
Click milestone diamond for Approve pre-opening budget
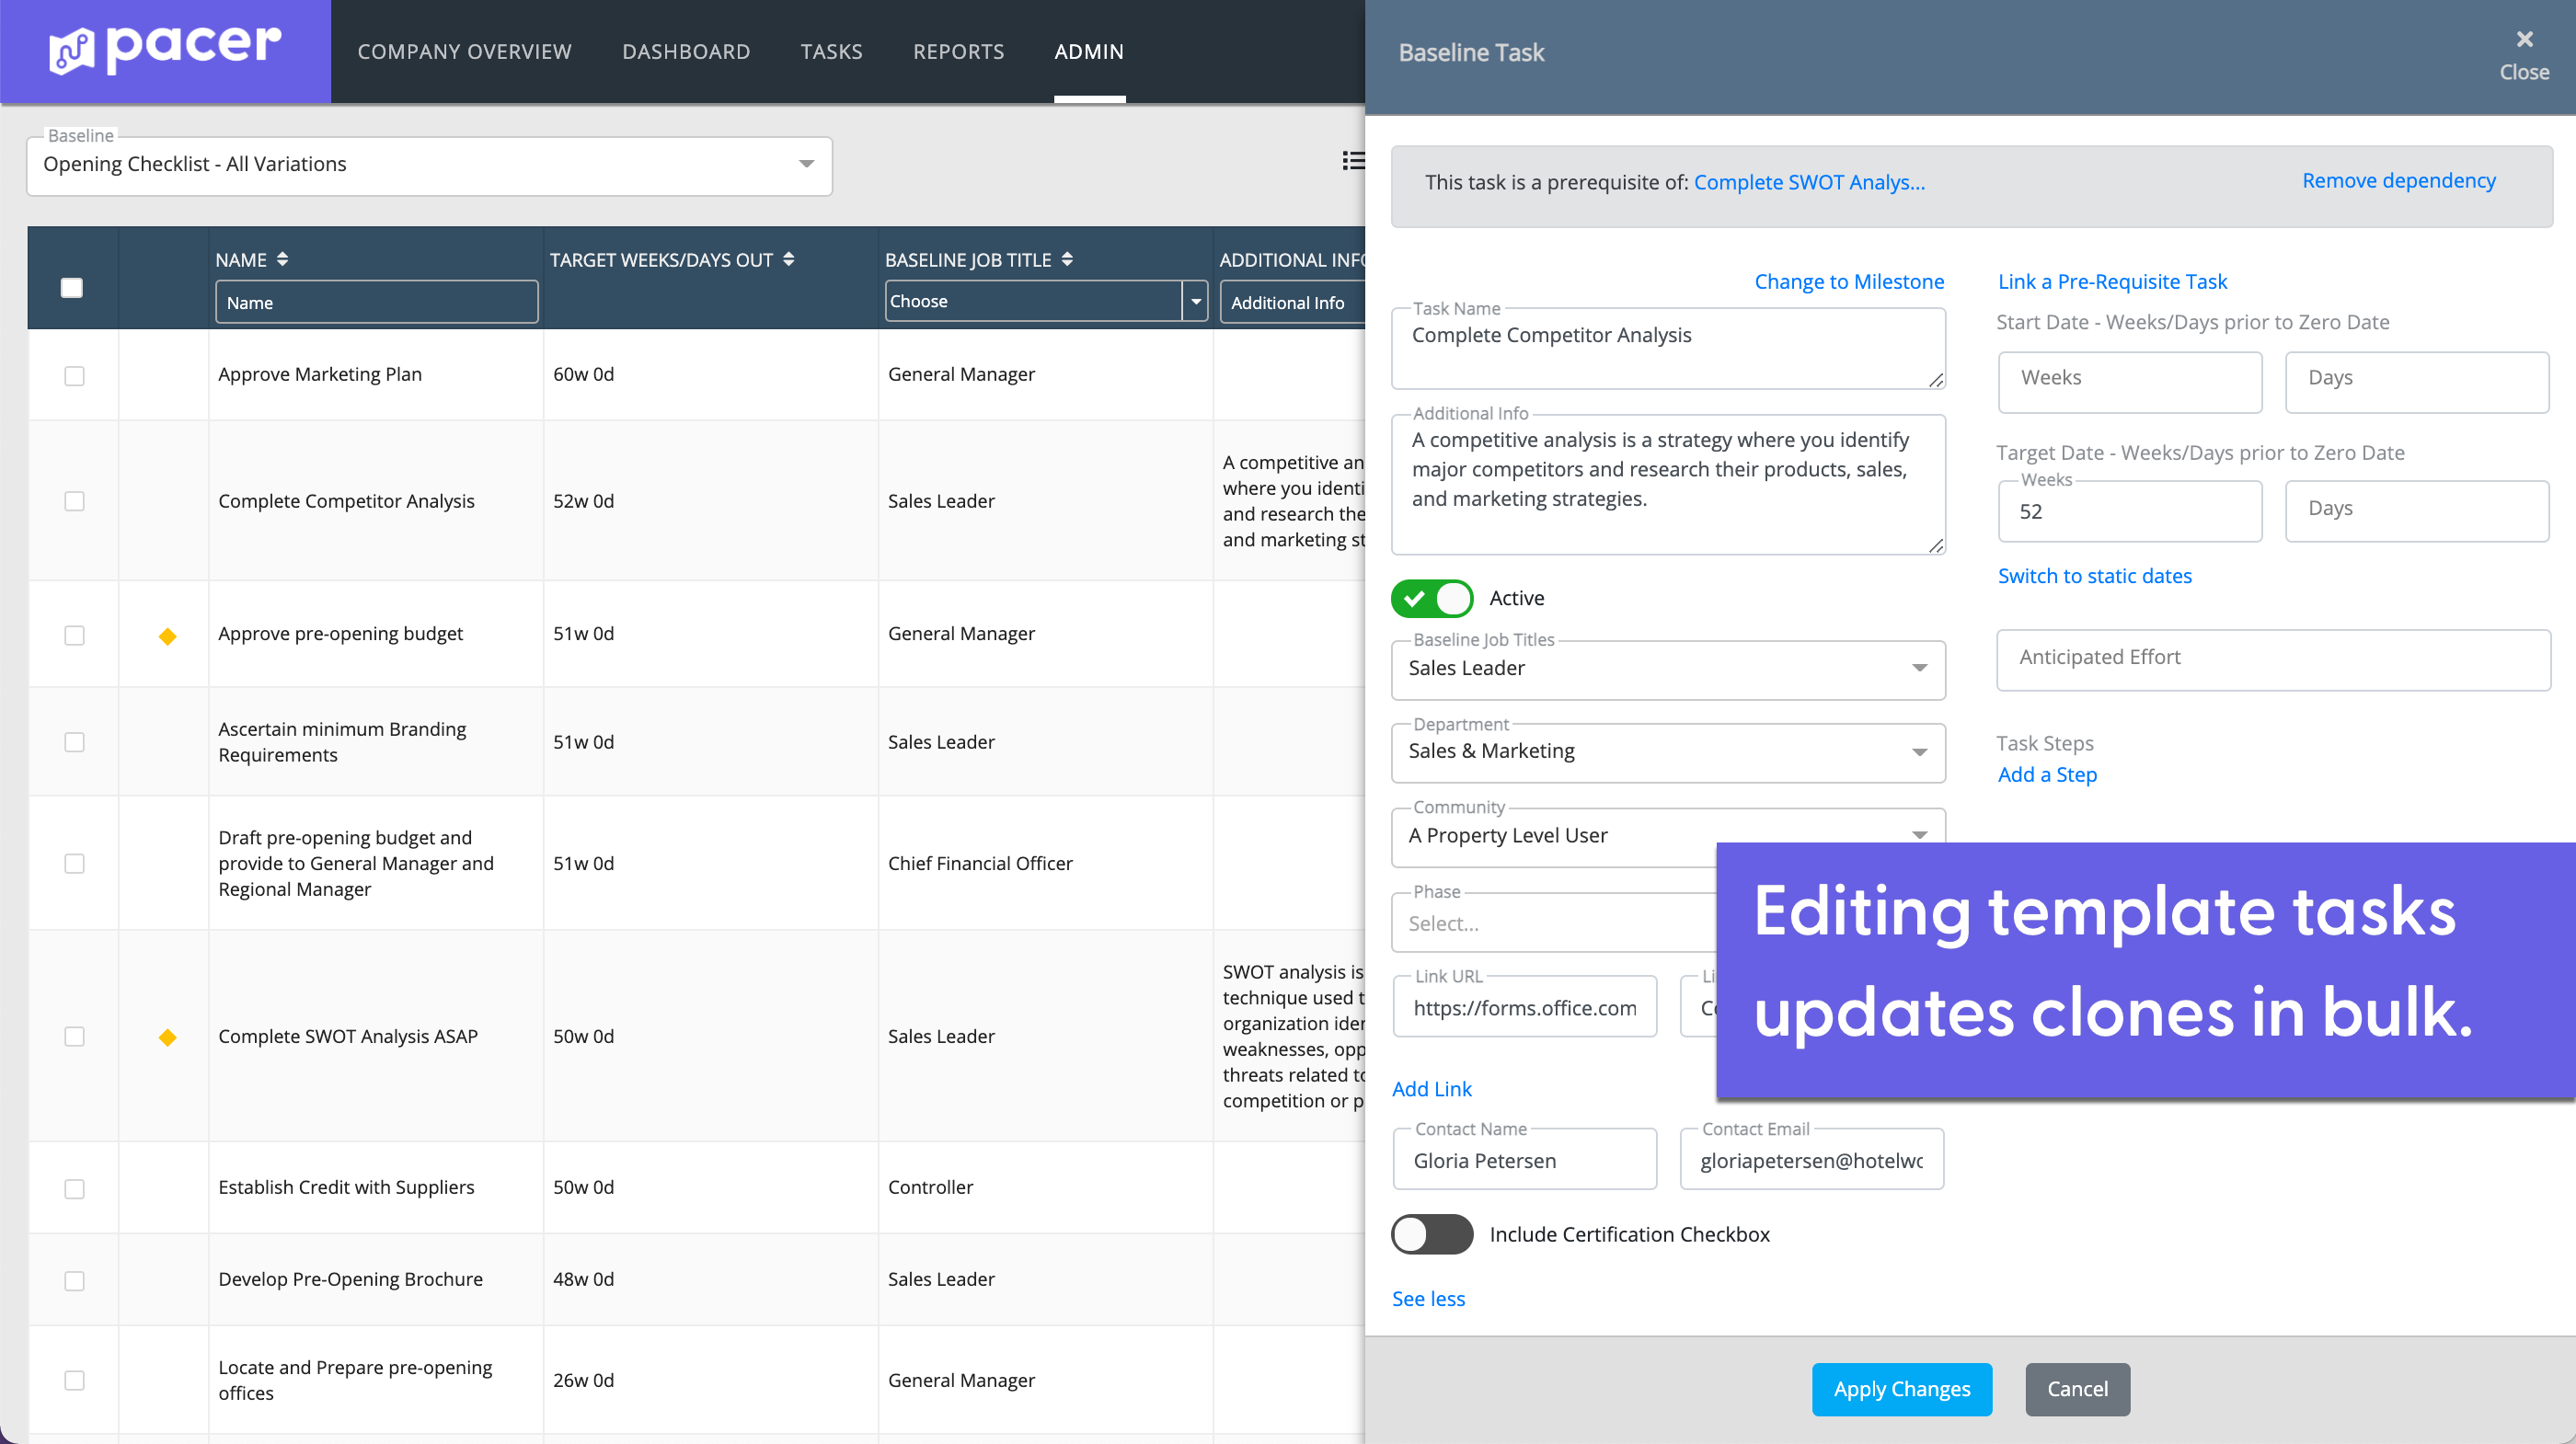pos(168,636)
